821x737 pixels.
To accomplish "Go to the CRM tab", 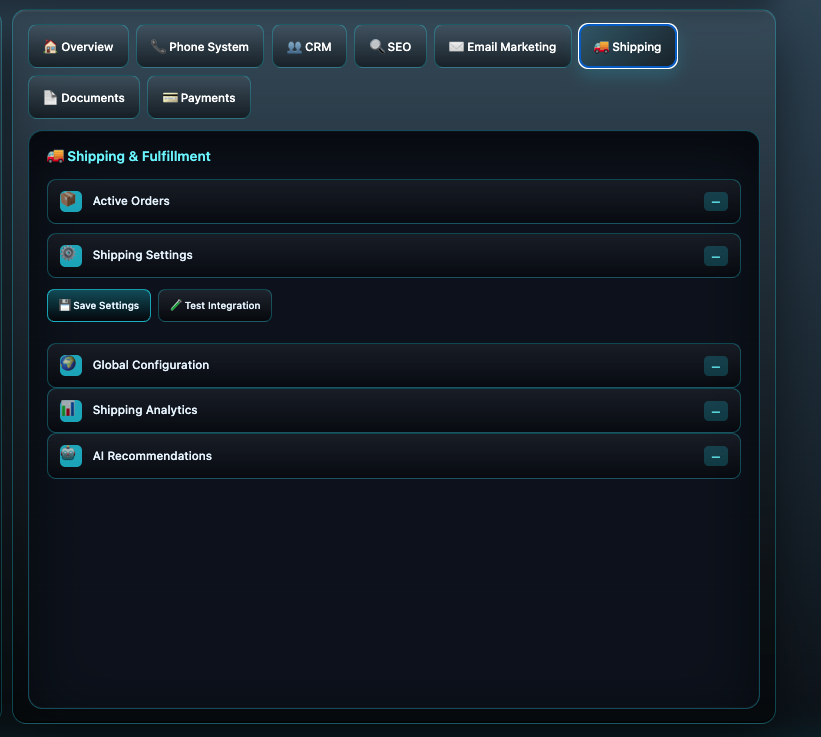I will coord(309,47).
